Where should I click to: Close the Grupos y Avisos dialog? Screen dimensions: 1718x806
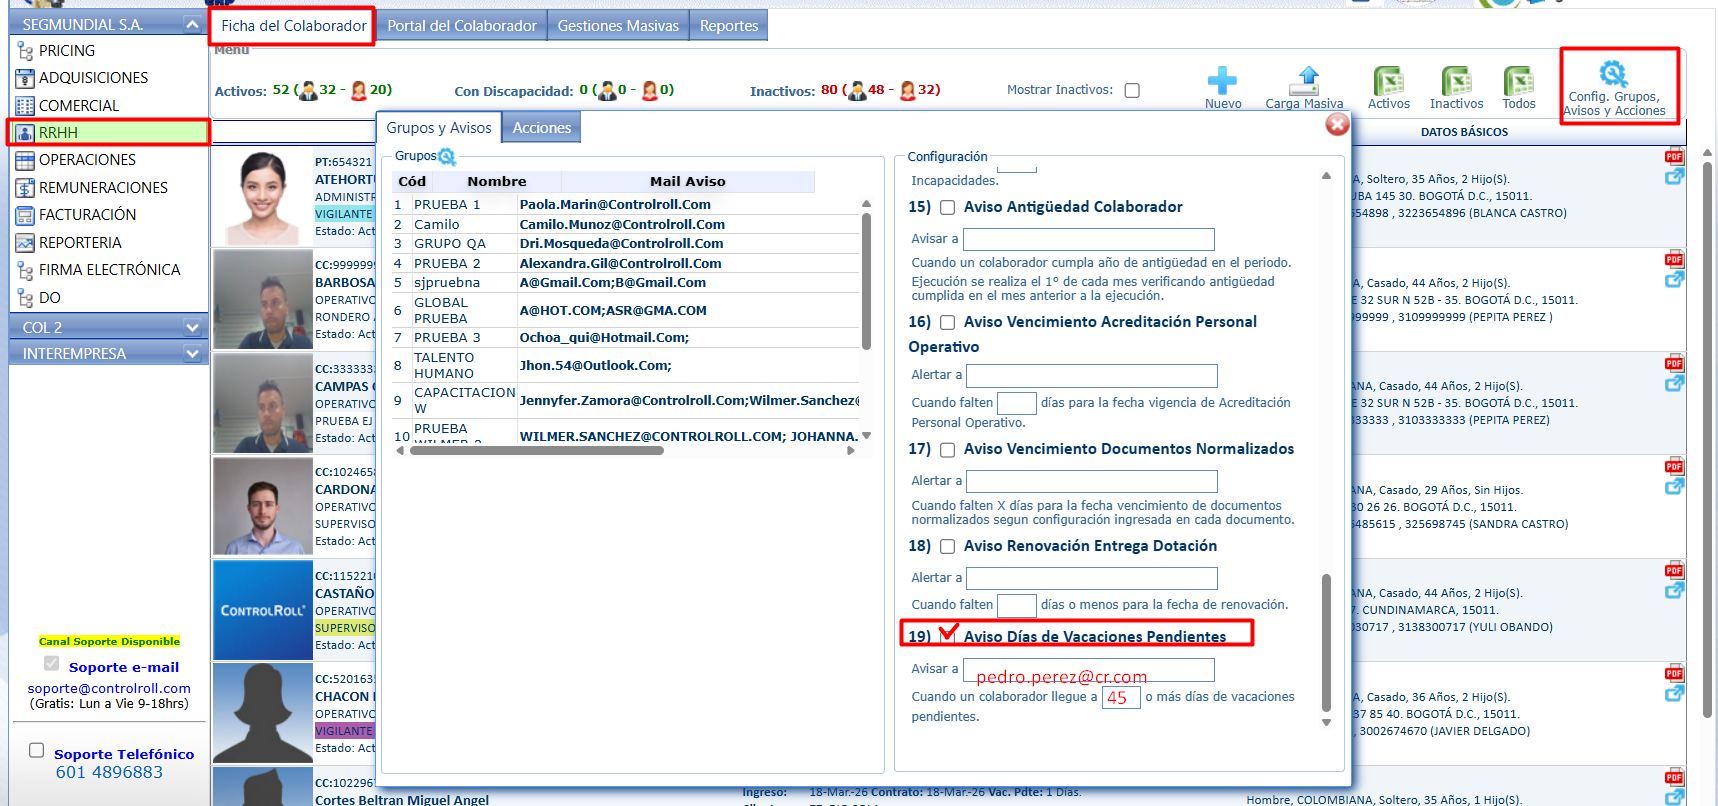1337,124
